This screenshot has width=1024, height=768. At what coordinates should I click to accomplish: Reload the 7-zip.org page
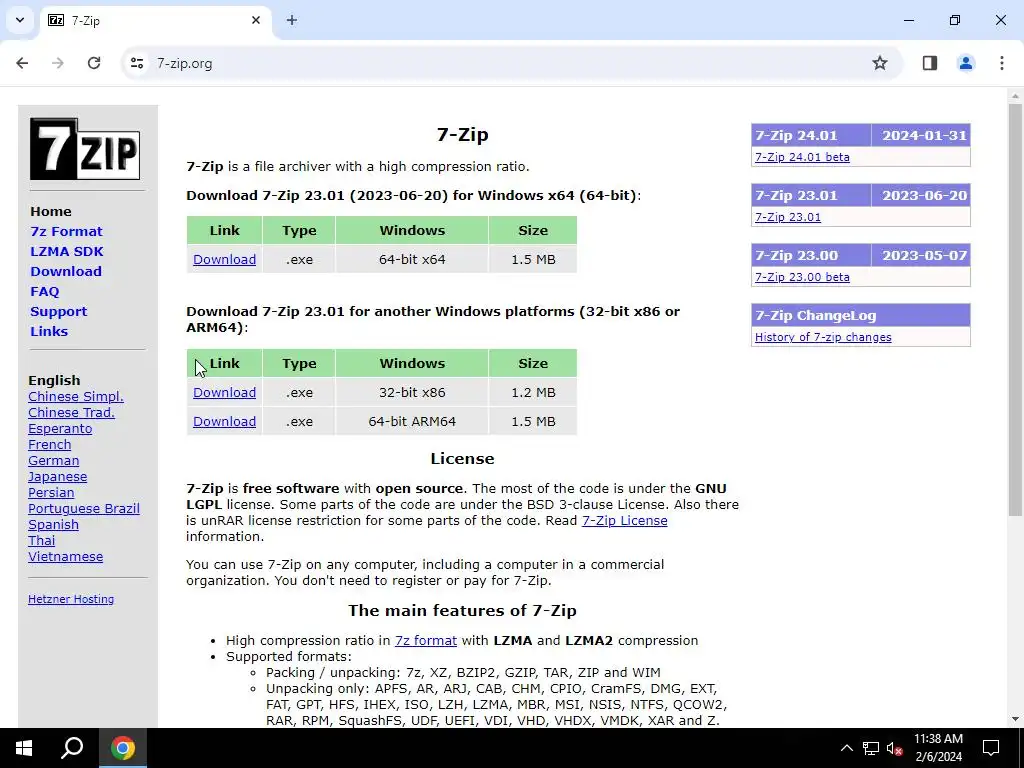(94, 63)
